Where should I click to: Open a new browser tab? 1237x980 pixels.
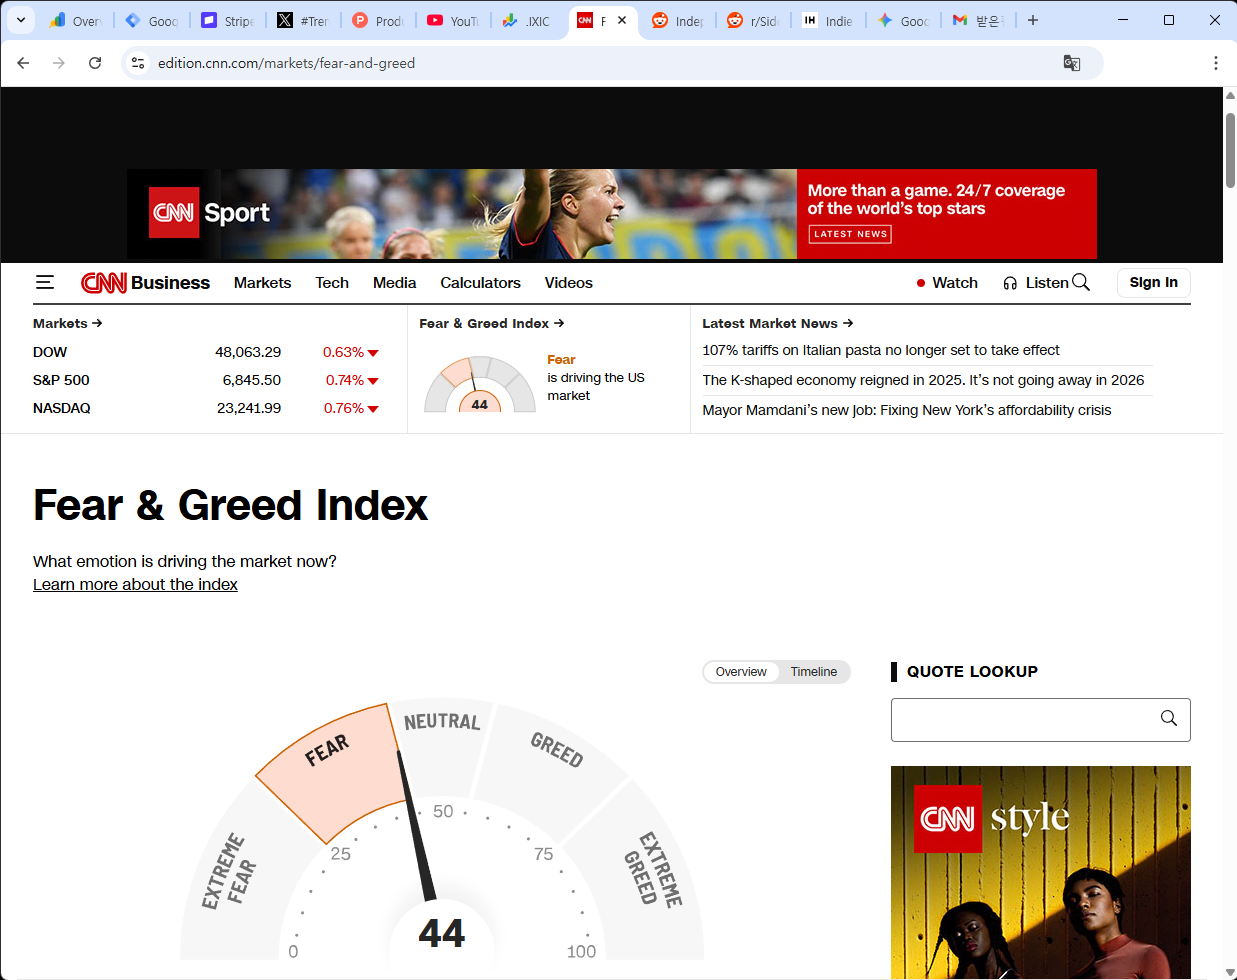coord(1033,20)
